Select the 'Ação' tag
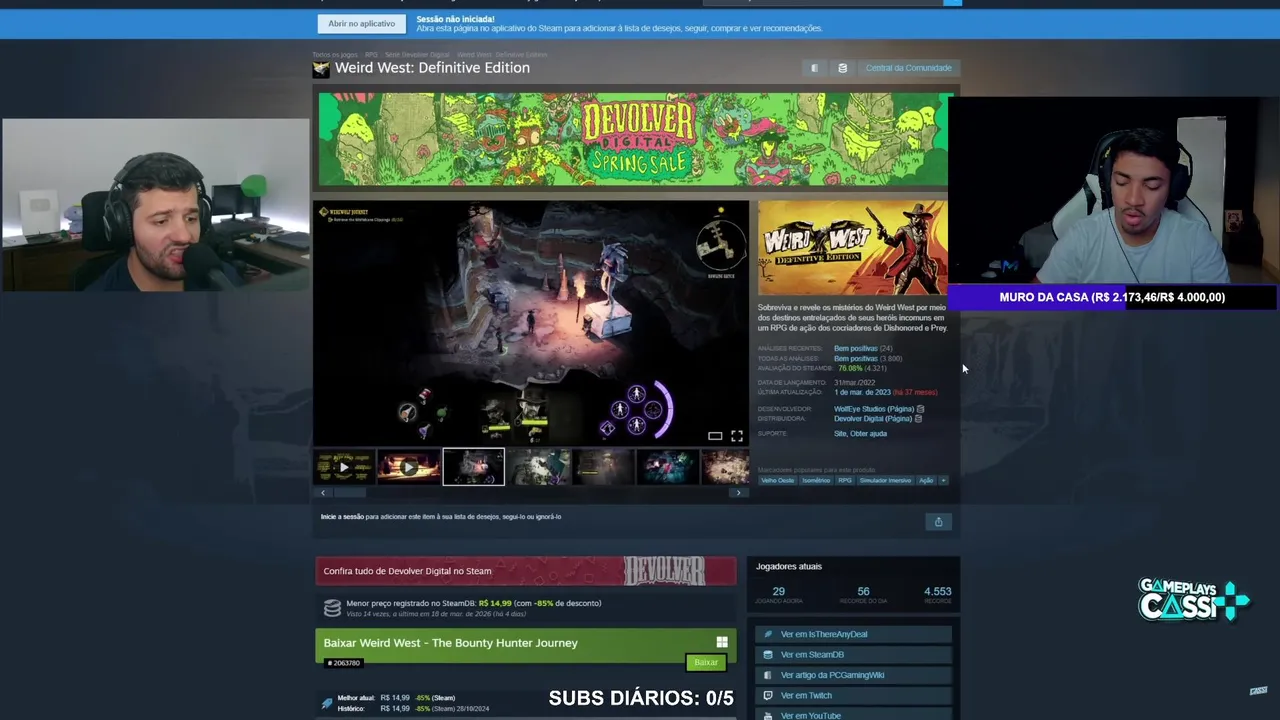The image size is (1280, 720). (x=926, y=481)
